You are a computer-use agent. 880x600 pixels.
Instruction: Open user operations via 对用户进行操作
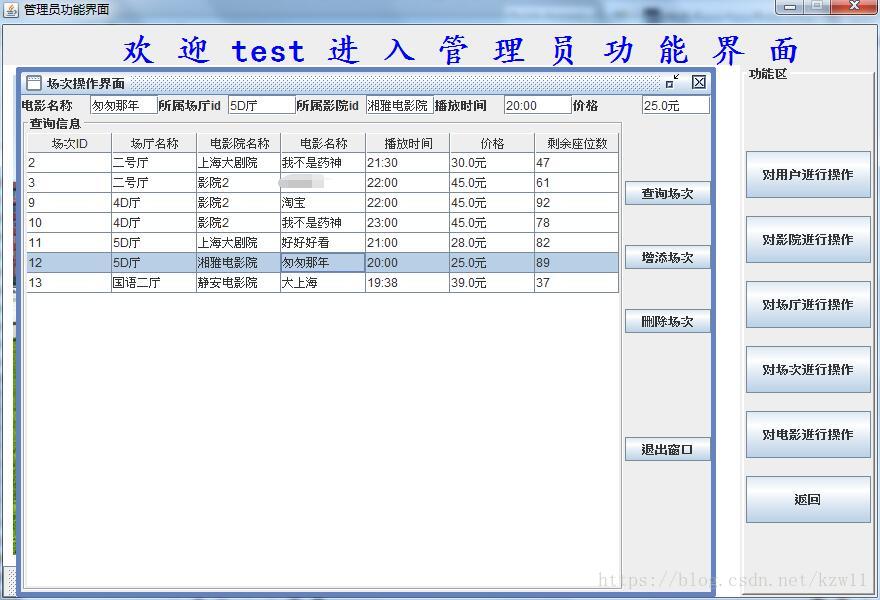click(x=807, y=174)
